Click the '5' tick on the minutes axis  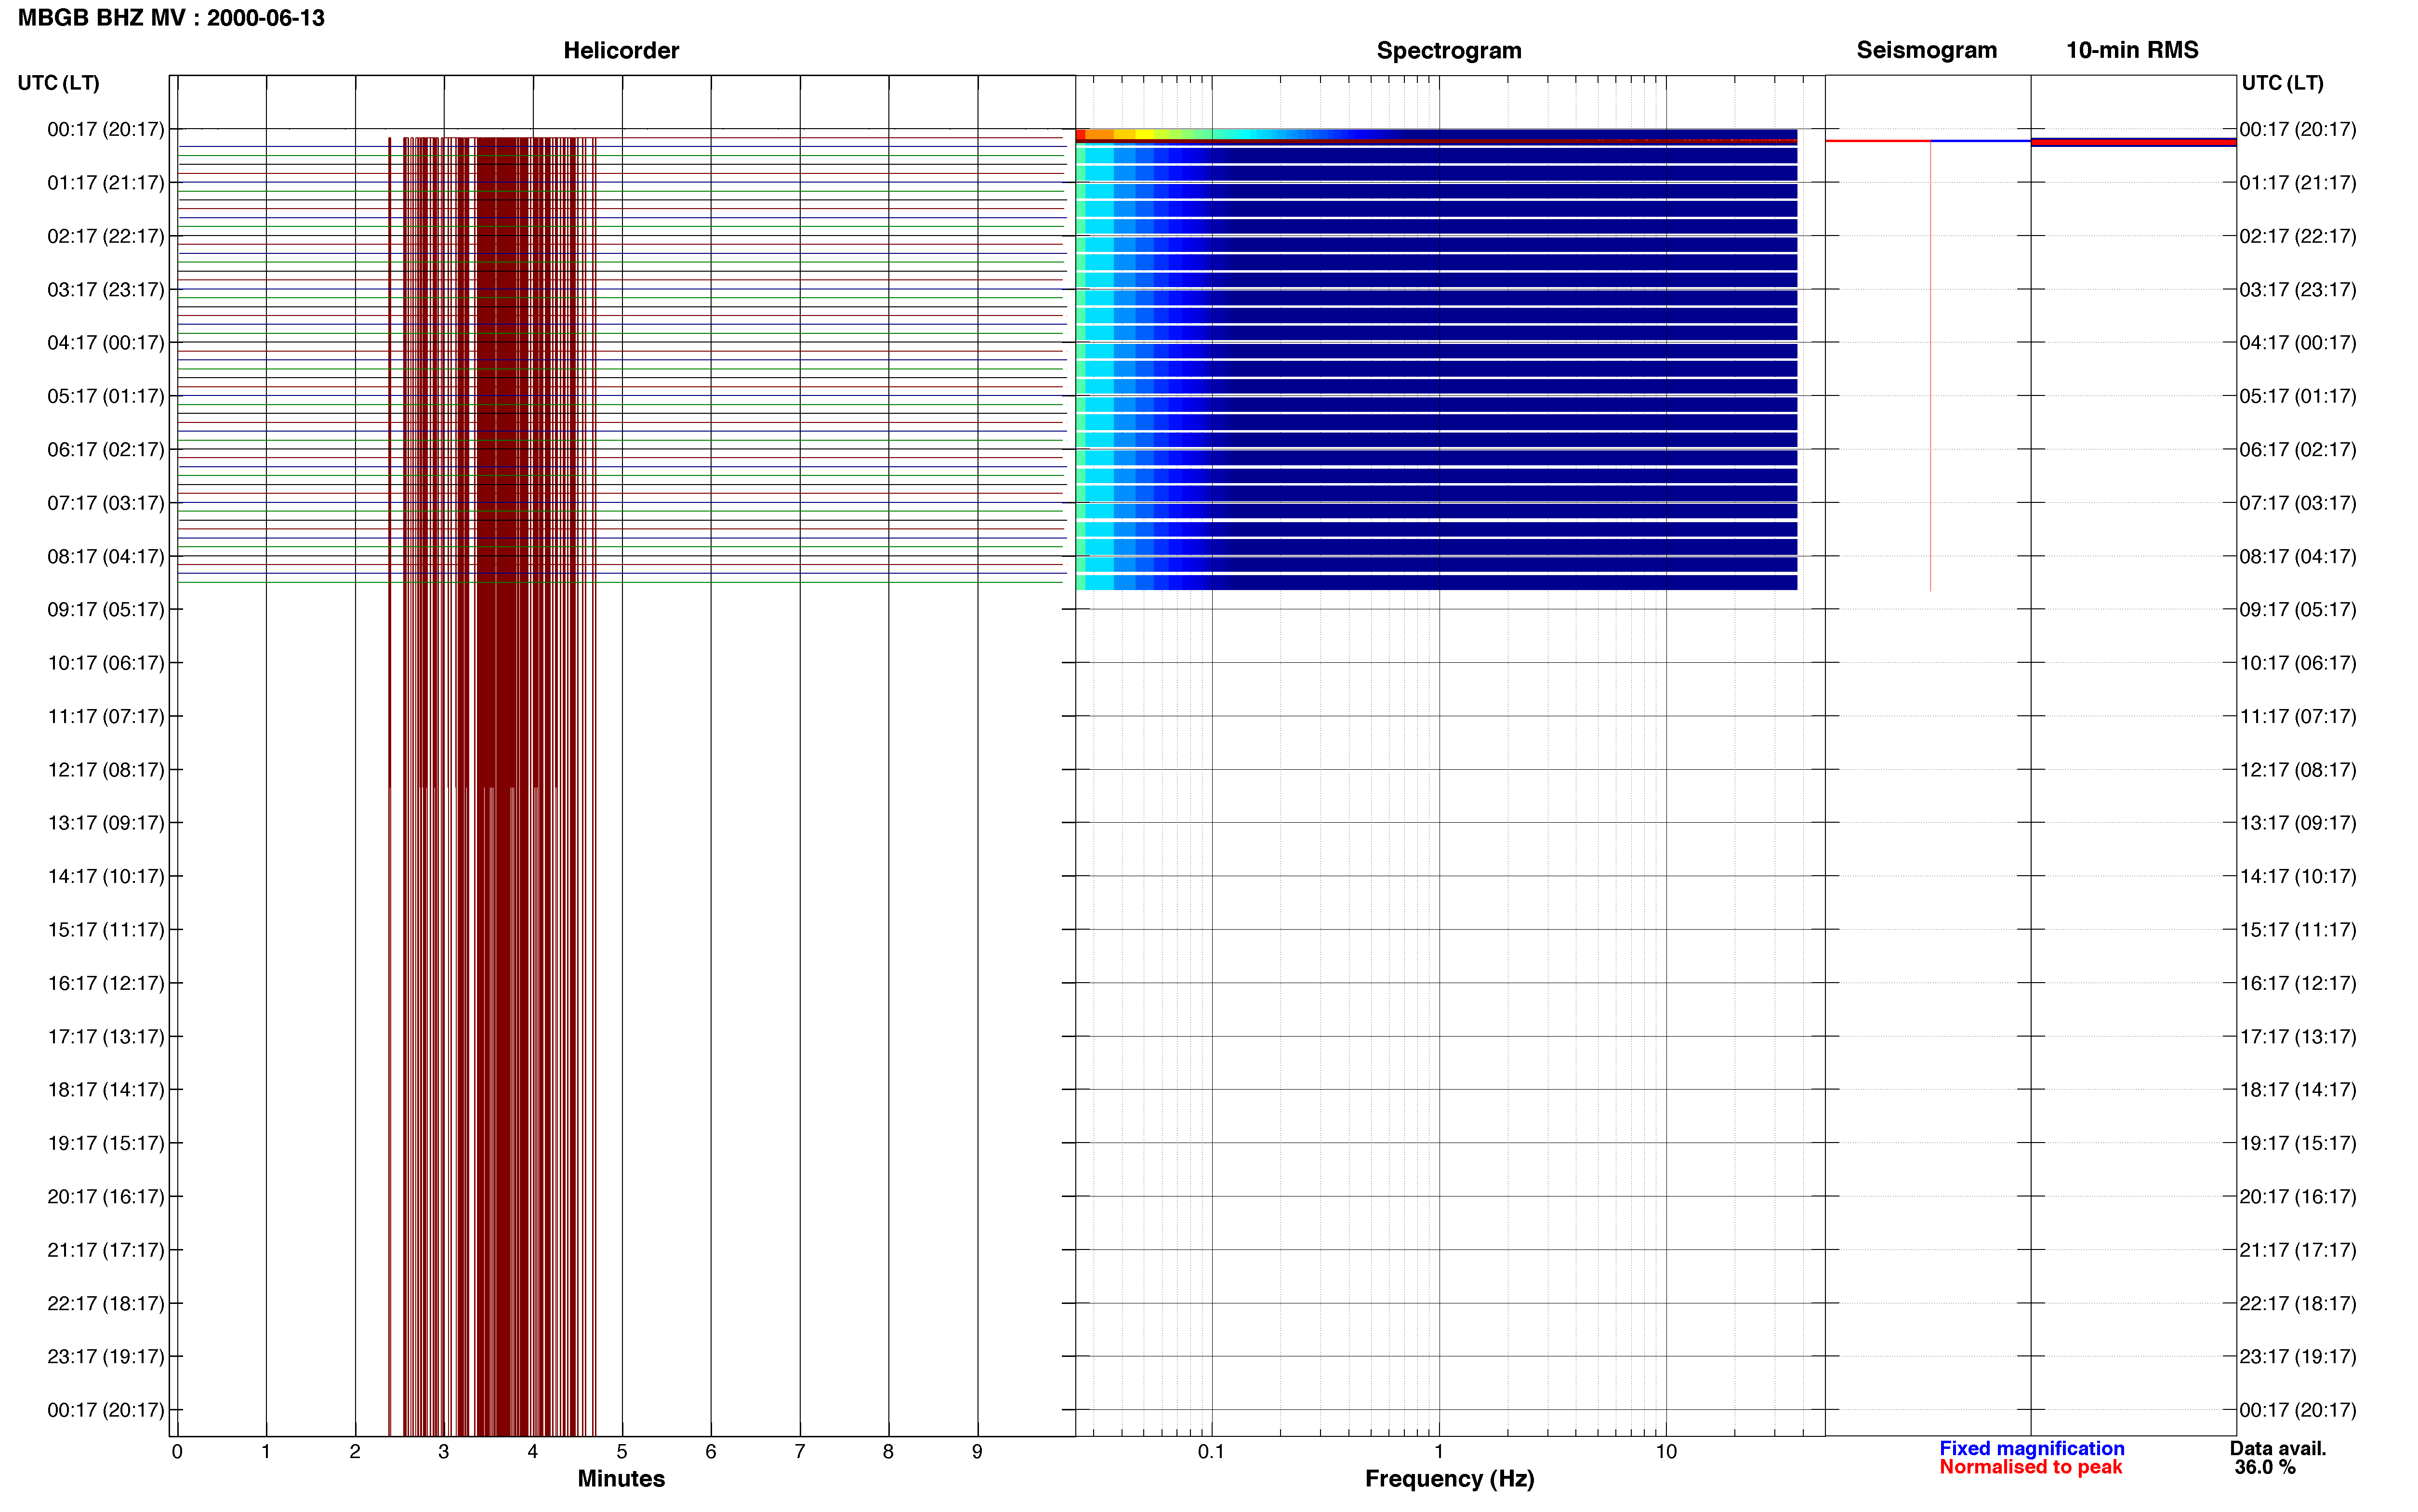[621, 1451]
